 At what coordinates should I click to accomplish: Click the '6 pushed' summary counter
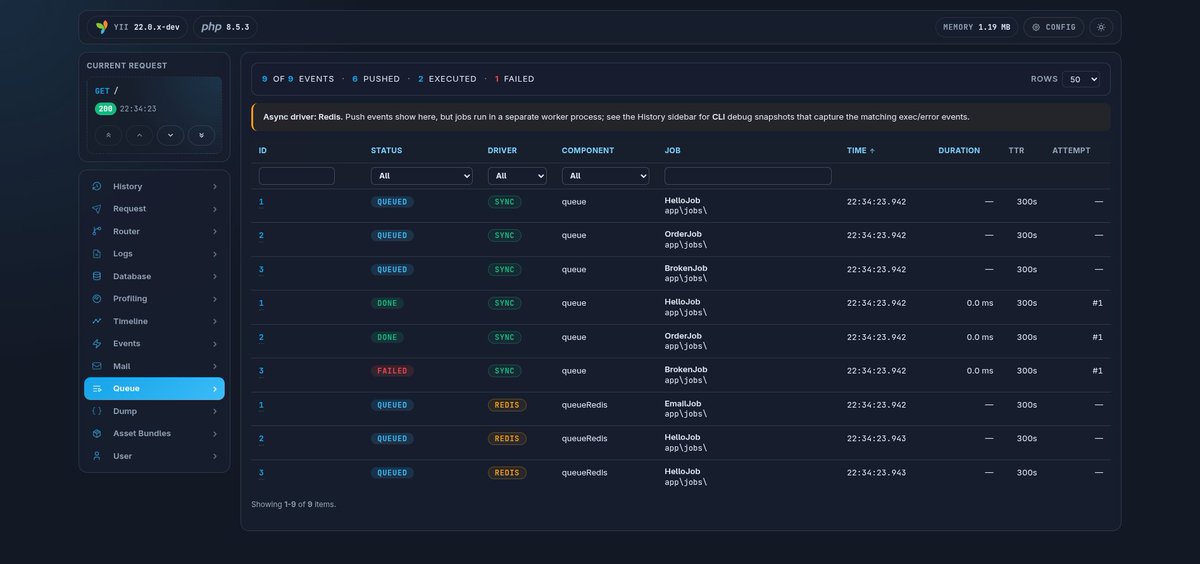point(376,79)
